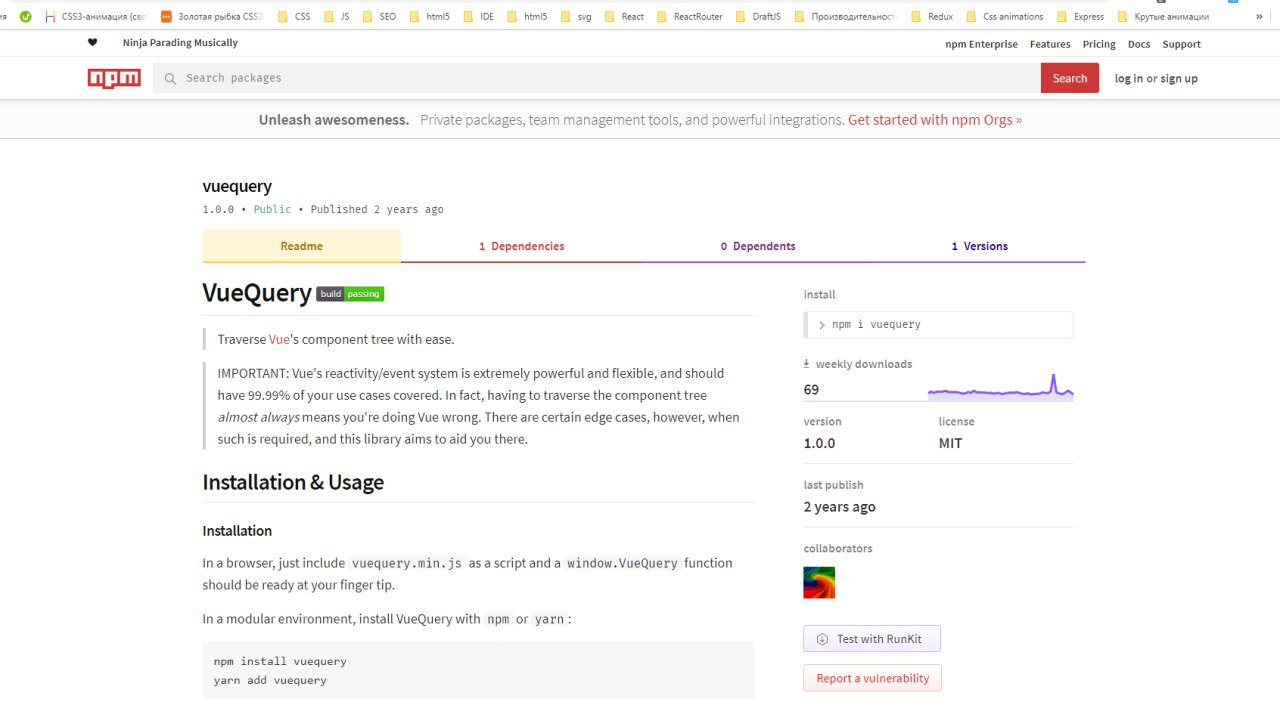Click Get started with npm Orgs link
Screen dimensions: 1280x705
click(x=935, y=119)
